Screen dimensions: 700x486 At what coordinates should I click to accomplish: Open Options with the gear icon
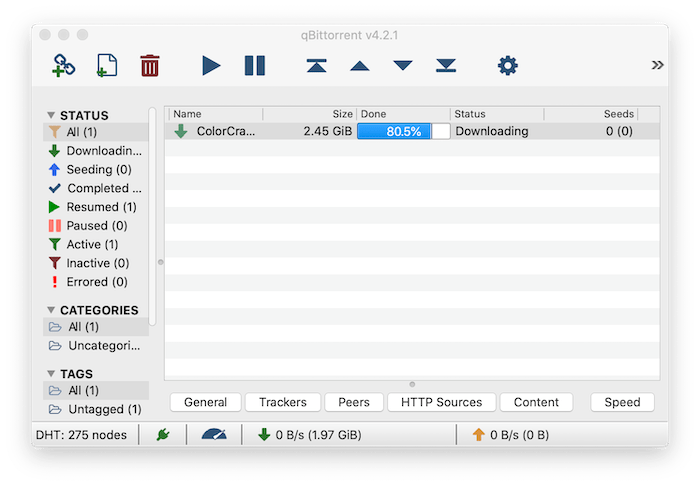pos(508,66)
